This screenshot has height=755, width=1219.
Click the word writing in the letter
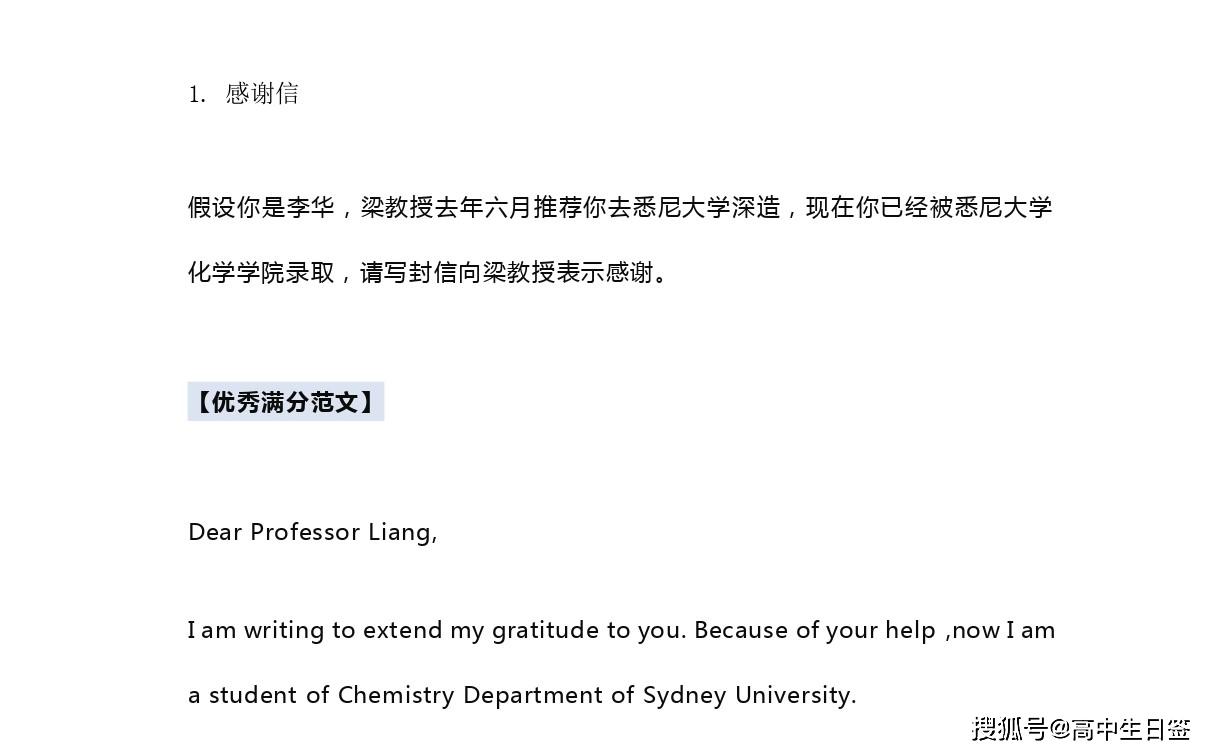(x=284, y=631)
